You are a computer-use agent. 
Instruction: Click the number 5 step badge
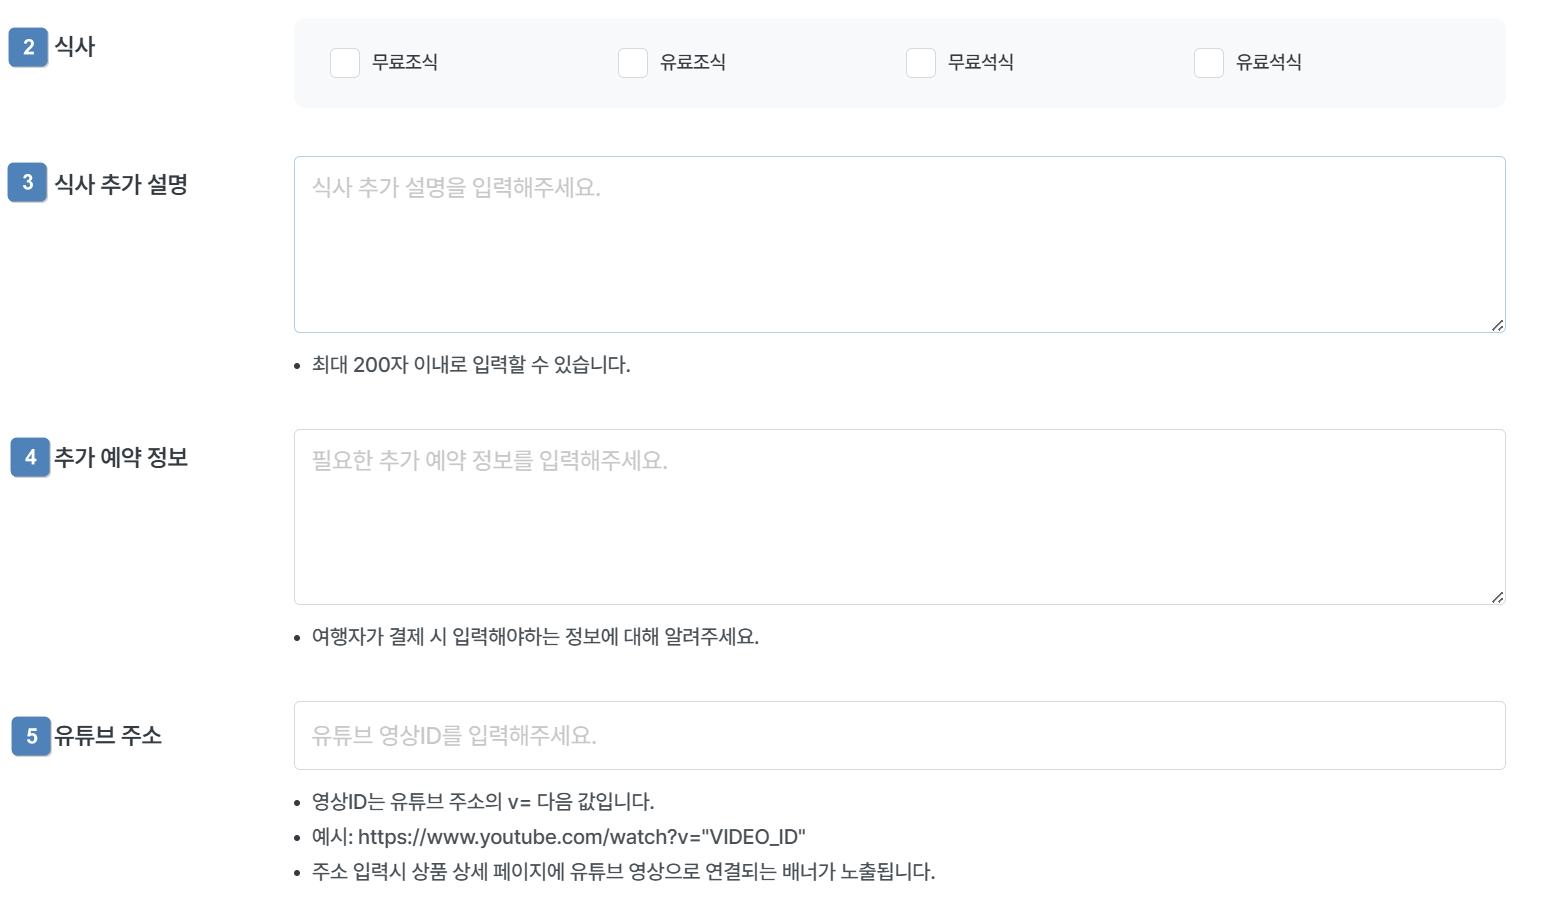pyautogui.click(x=31, y=736)
